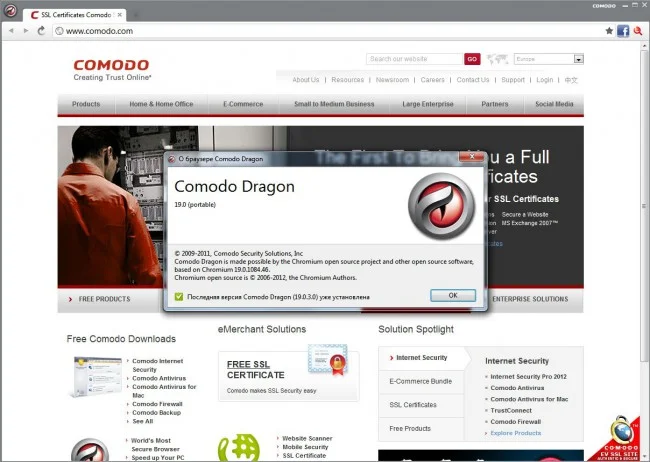Click Comodo Antivirus for Mac in spotlight
Screen dimensions: 650x462
click(x=529, y=399)
